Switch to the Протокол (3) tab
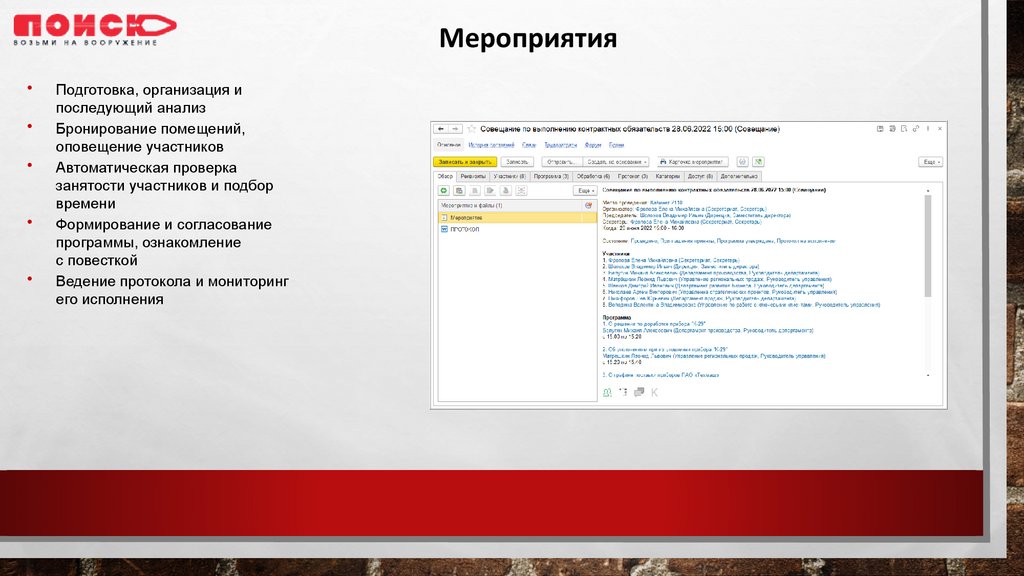This screenshot has width=1024, height=576. [x=632, y=176]
